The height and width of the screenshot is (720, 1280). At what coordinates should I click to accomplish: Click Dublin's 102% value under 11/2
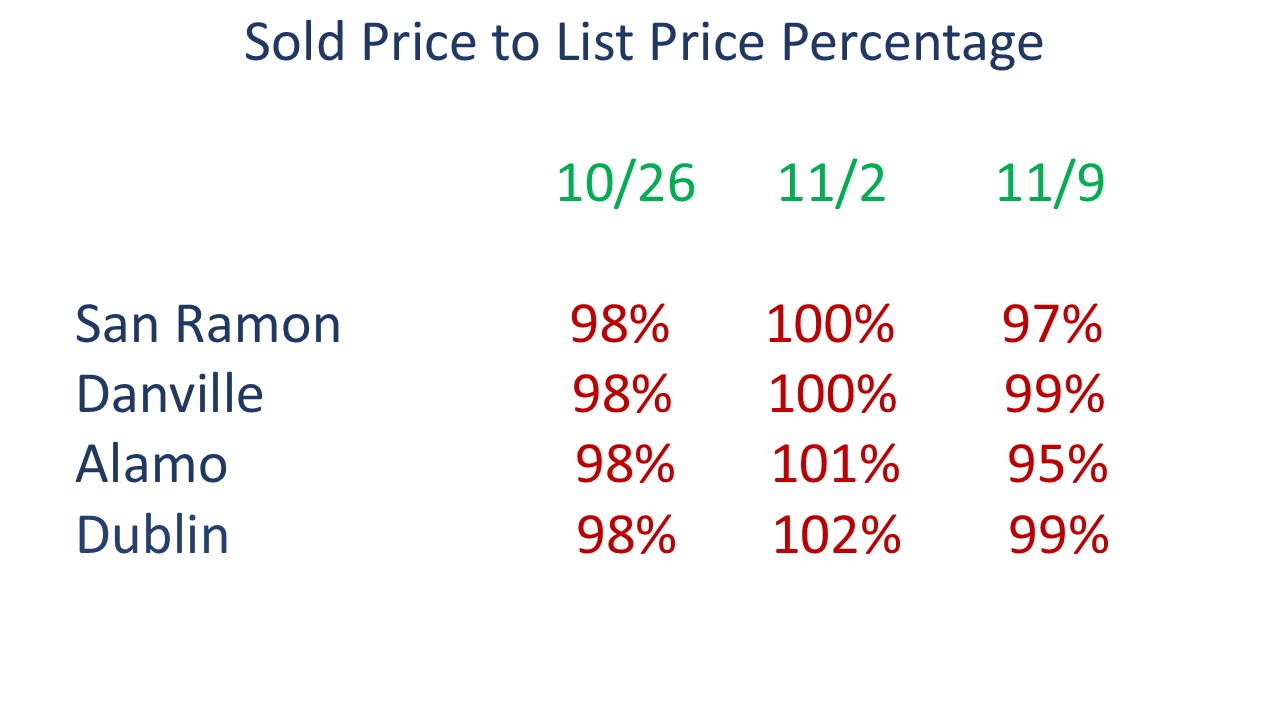pyautogui.click(x=837, y=536)
